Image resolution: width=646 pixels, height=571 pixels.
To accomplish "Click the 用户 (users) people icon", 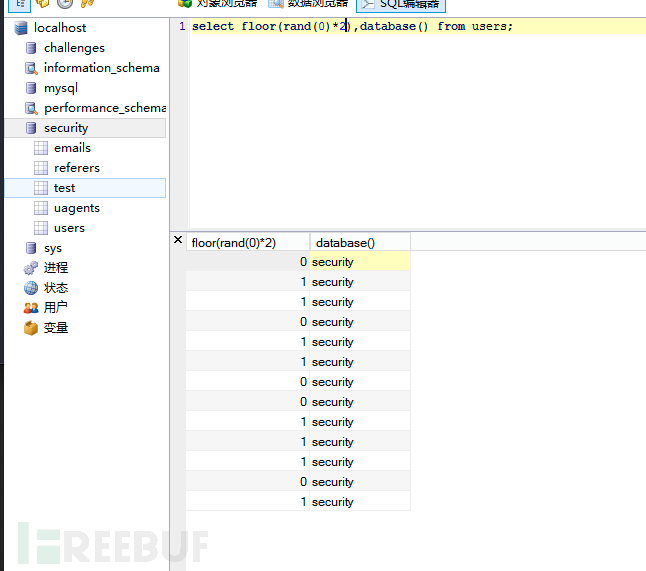I will coord(31,308).
